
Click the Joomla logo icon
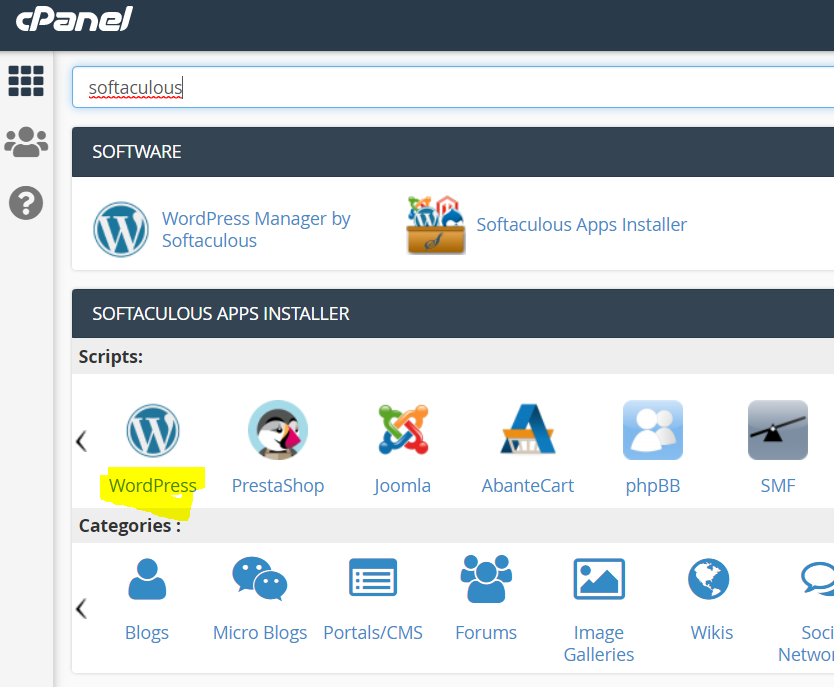click(x=403, y=430)
